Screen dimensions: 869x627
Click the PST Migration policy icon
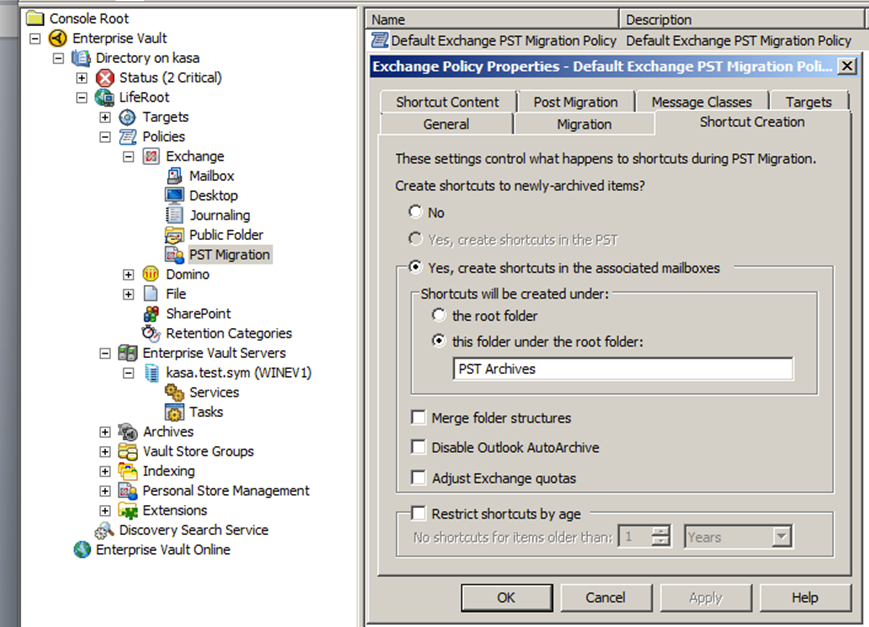point(175,254)
